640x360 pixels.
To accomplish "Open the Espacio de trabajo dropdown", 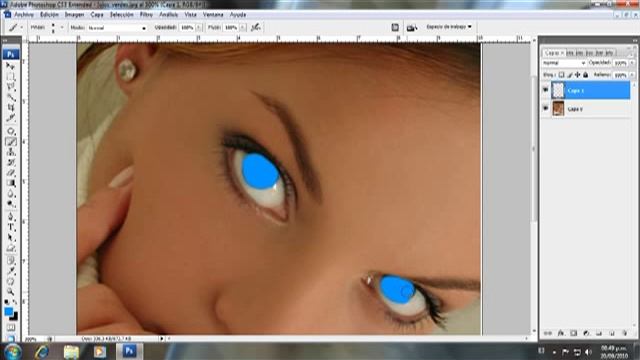I will [x=449, y=27].
